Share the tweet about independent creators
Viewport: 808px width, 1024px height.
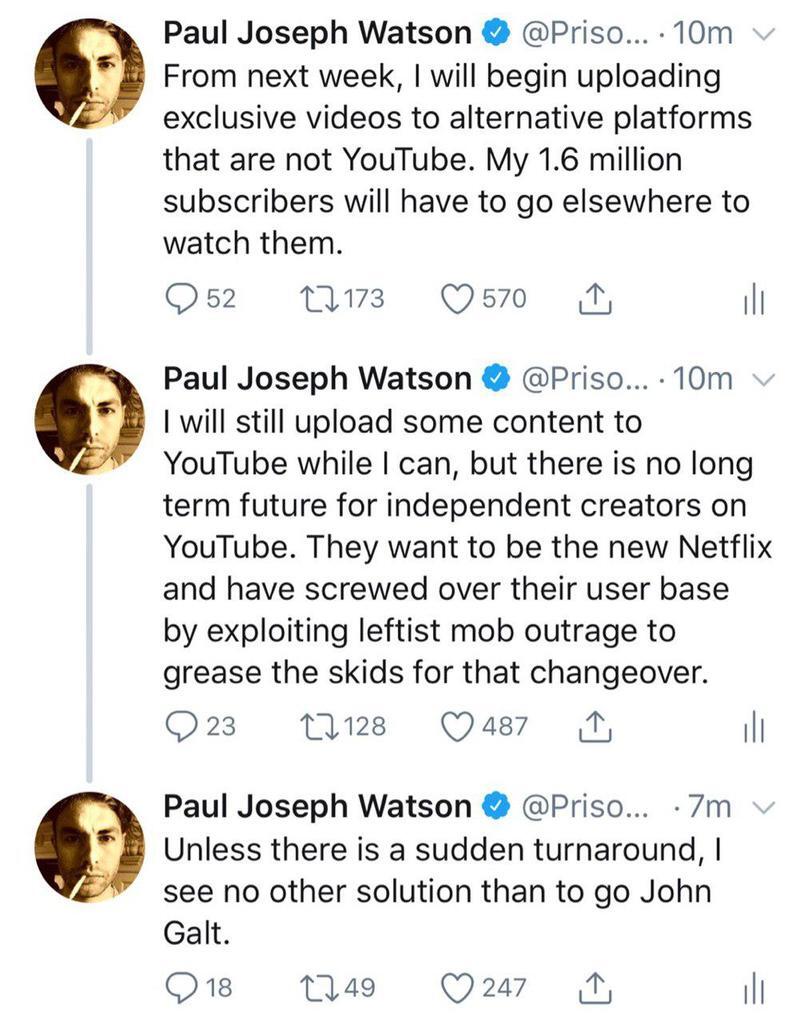point(595,726)
